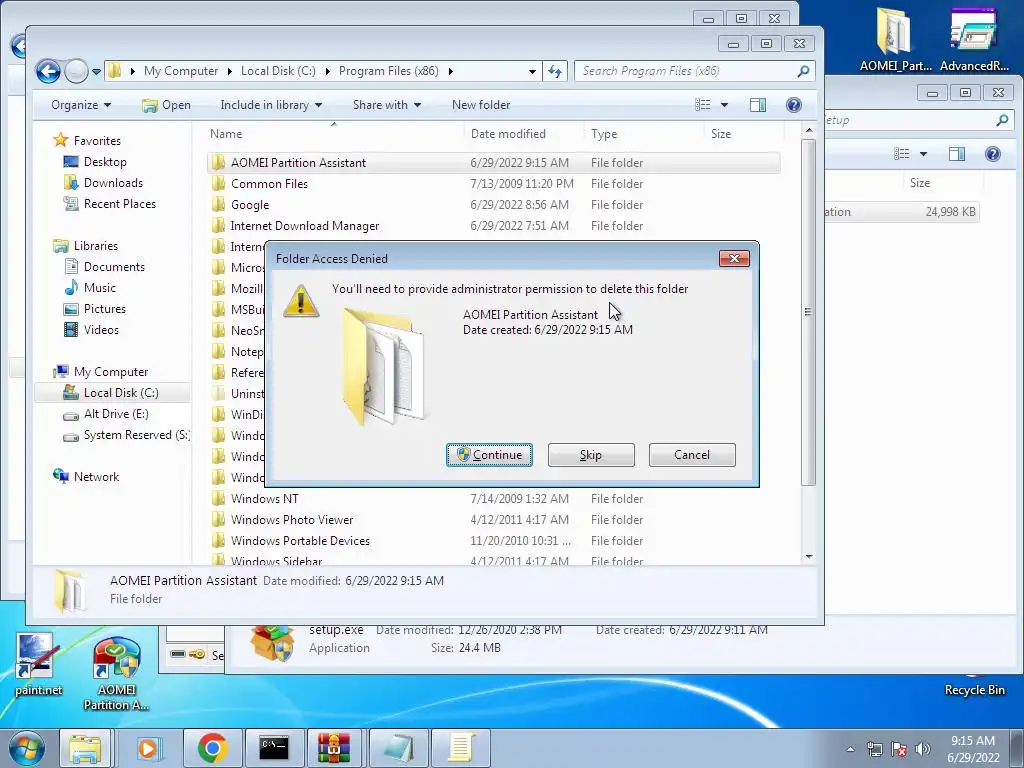Open Libraries in the navigation pane

point(95,246)
